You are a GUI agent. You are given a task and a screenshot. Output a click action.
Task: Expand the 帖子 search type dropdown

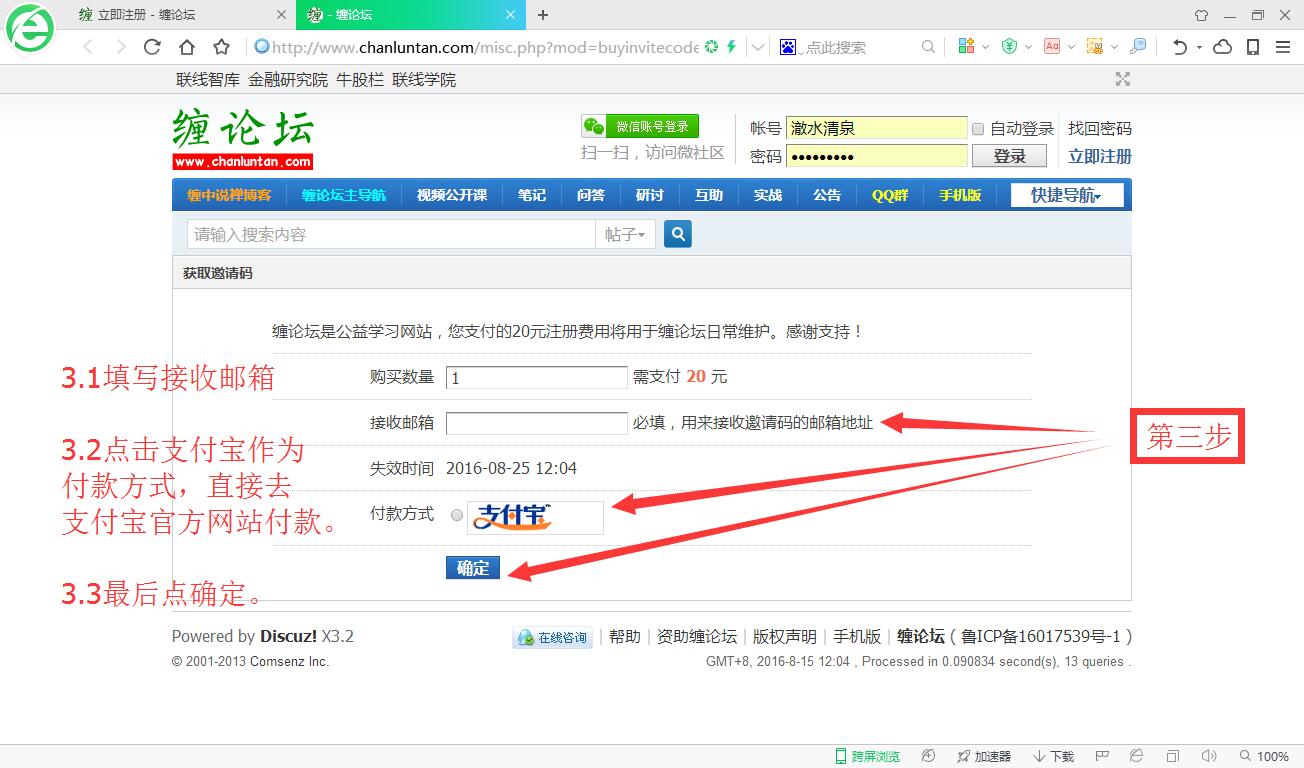pos(625,234)
